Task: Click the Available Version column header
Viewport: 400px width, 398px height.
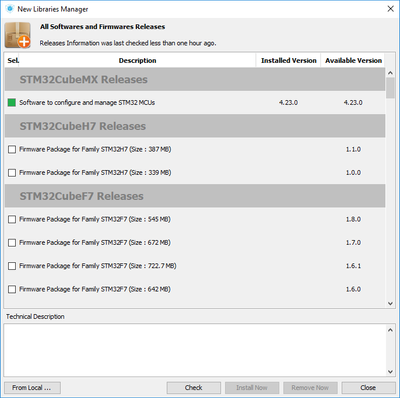Action: click(353, 60)
